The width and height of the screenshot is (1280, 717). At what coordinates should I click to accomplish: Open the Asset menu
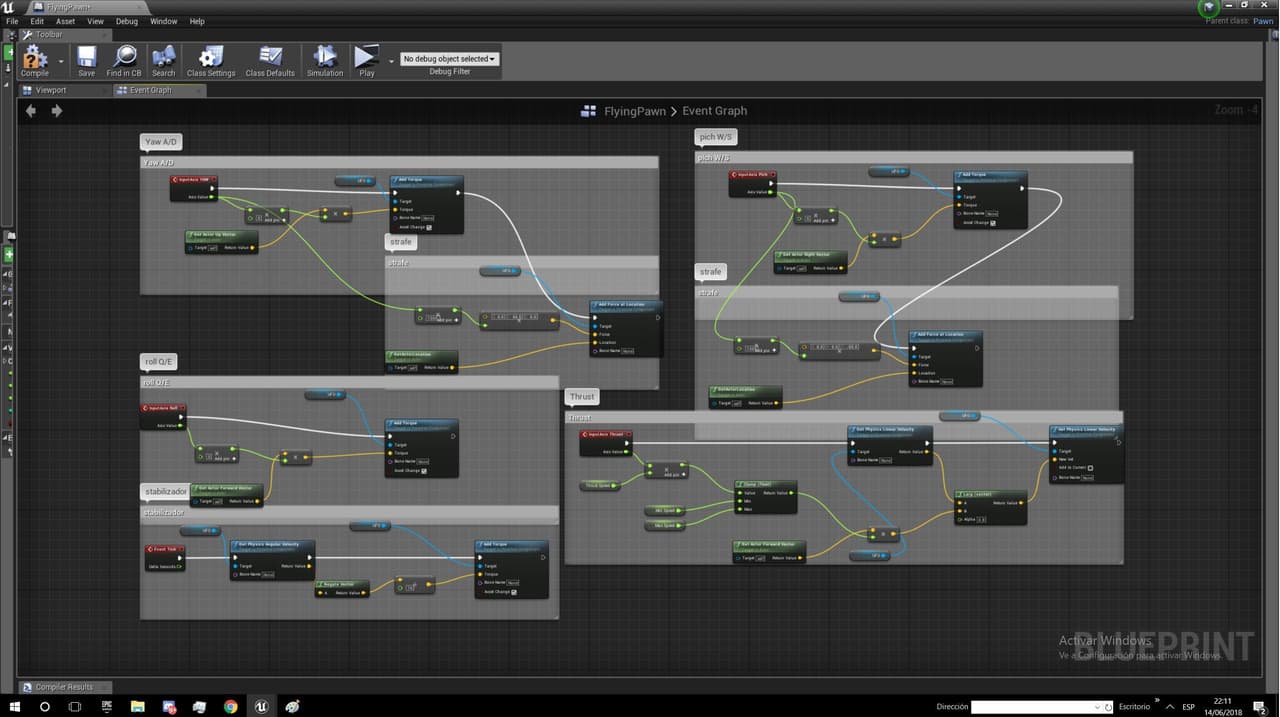point(65,21)
